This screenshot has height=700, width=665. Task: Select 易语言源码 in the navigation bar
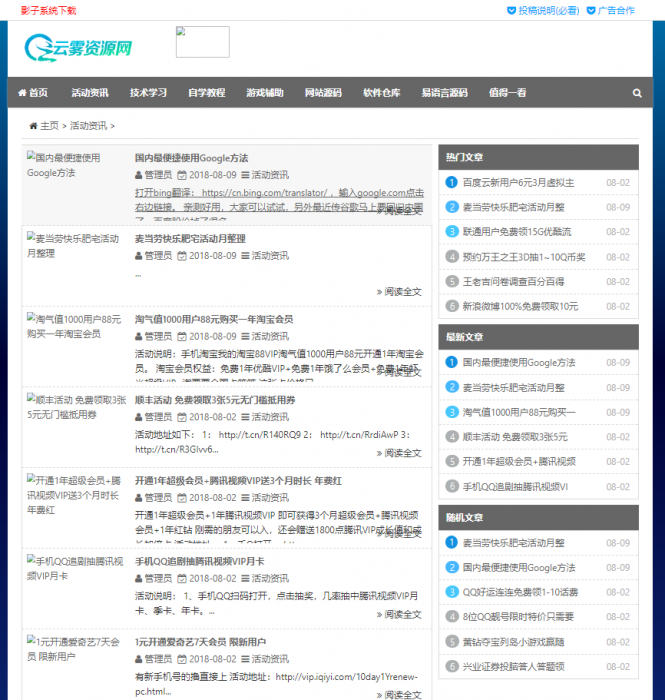coord(444,93)
